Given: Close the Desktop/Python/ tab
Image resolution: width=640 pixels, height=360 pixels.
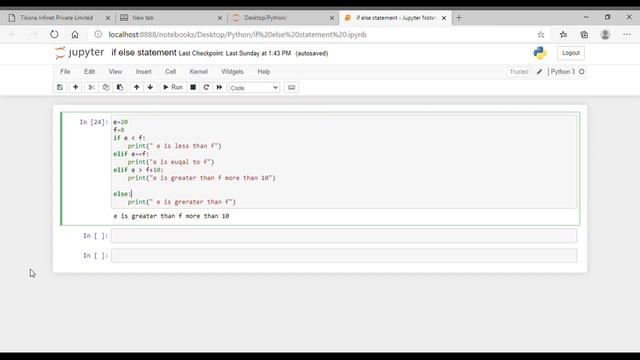Looking at the screenshot, I should coord(331,18).
